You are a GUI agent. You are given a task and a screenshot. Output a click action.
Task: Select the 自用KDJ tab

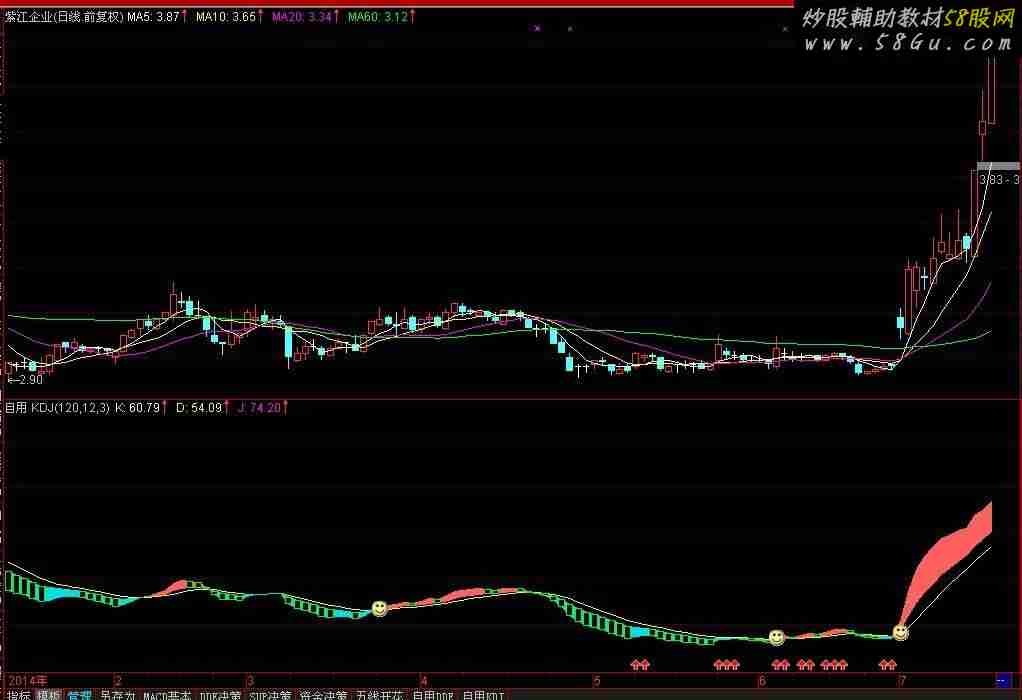coord(483,695)
